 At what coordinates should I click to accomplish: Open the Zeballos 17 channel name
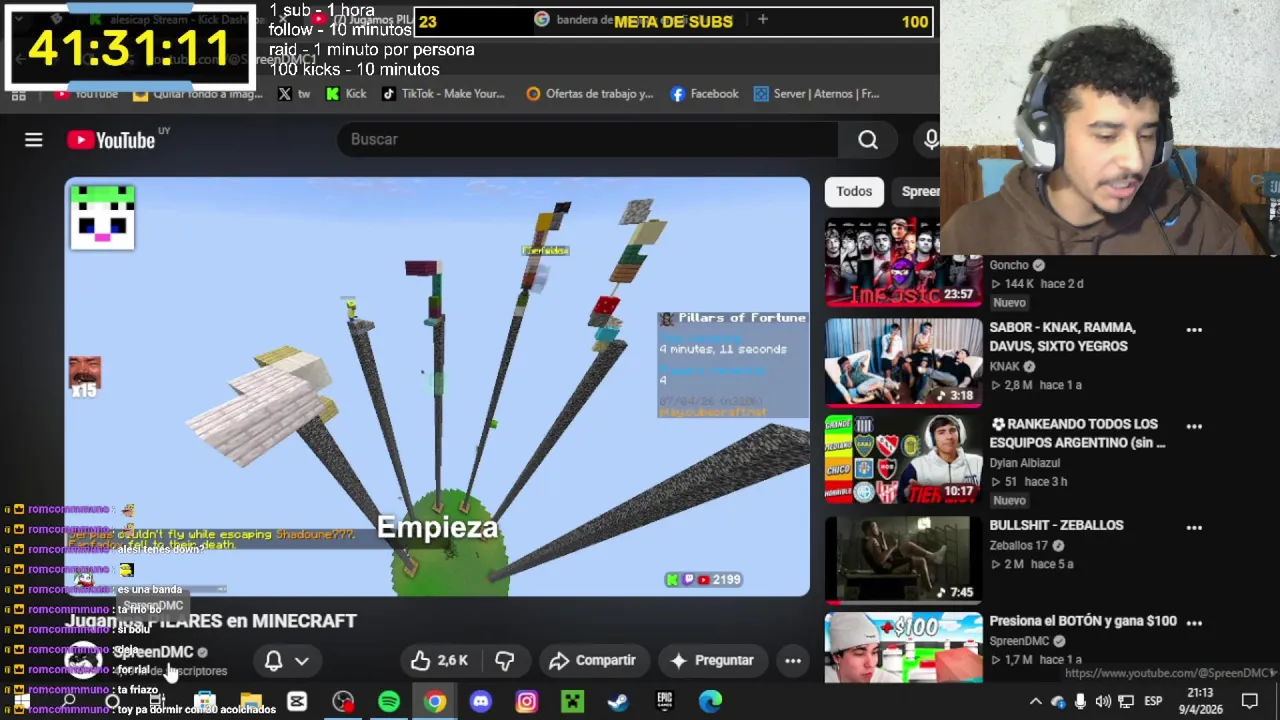click(x=1019, y=546)
